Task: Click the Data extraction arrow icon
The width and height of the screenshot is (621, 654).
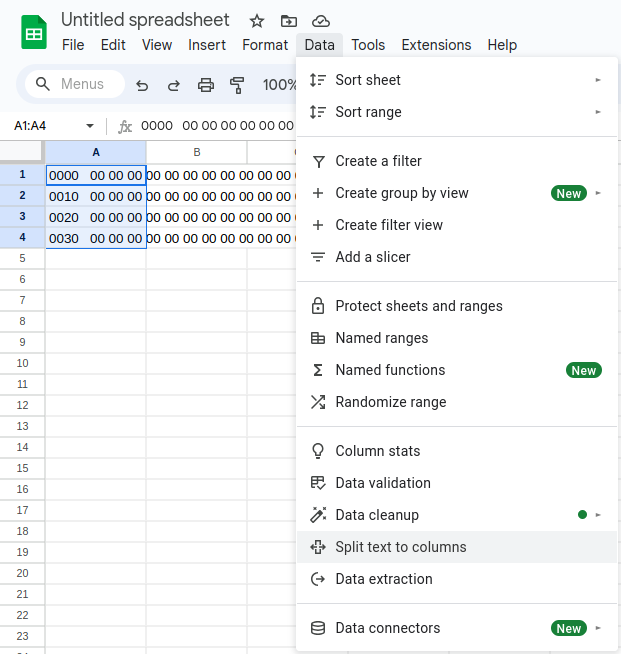Action: [x=318, y=579]
